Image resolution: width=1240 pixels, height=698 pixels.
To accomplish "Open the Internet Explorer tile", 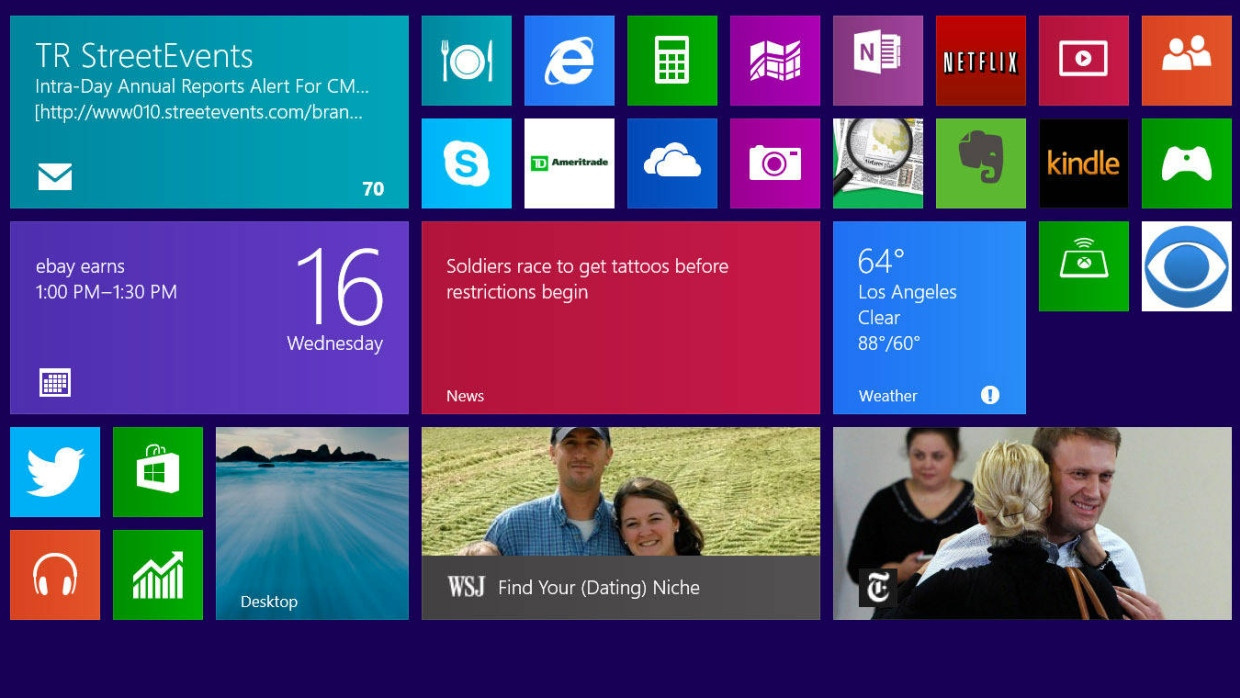I will coord(569,61).
